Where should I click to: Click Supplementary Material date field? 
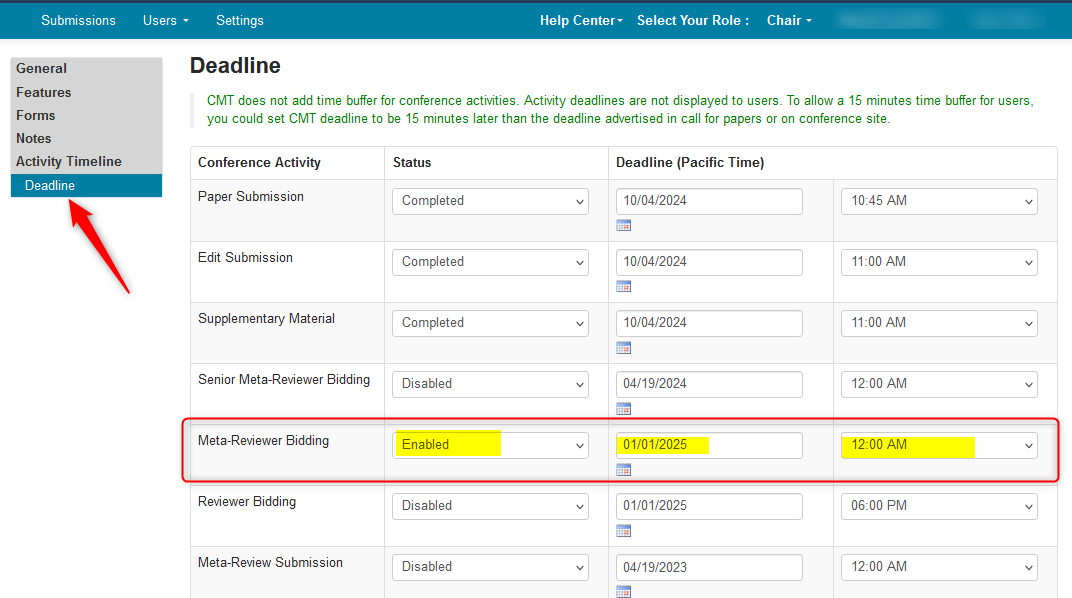tap(709, 323)
